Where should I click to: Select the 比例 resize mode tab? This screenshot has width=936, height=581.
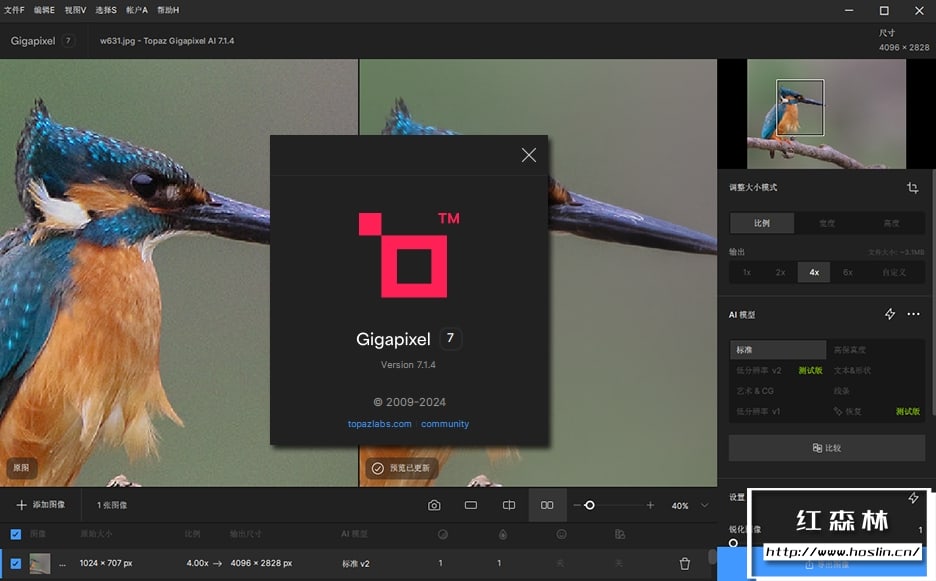pos(762,223)
